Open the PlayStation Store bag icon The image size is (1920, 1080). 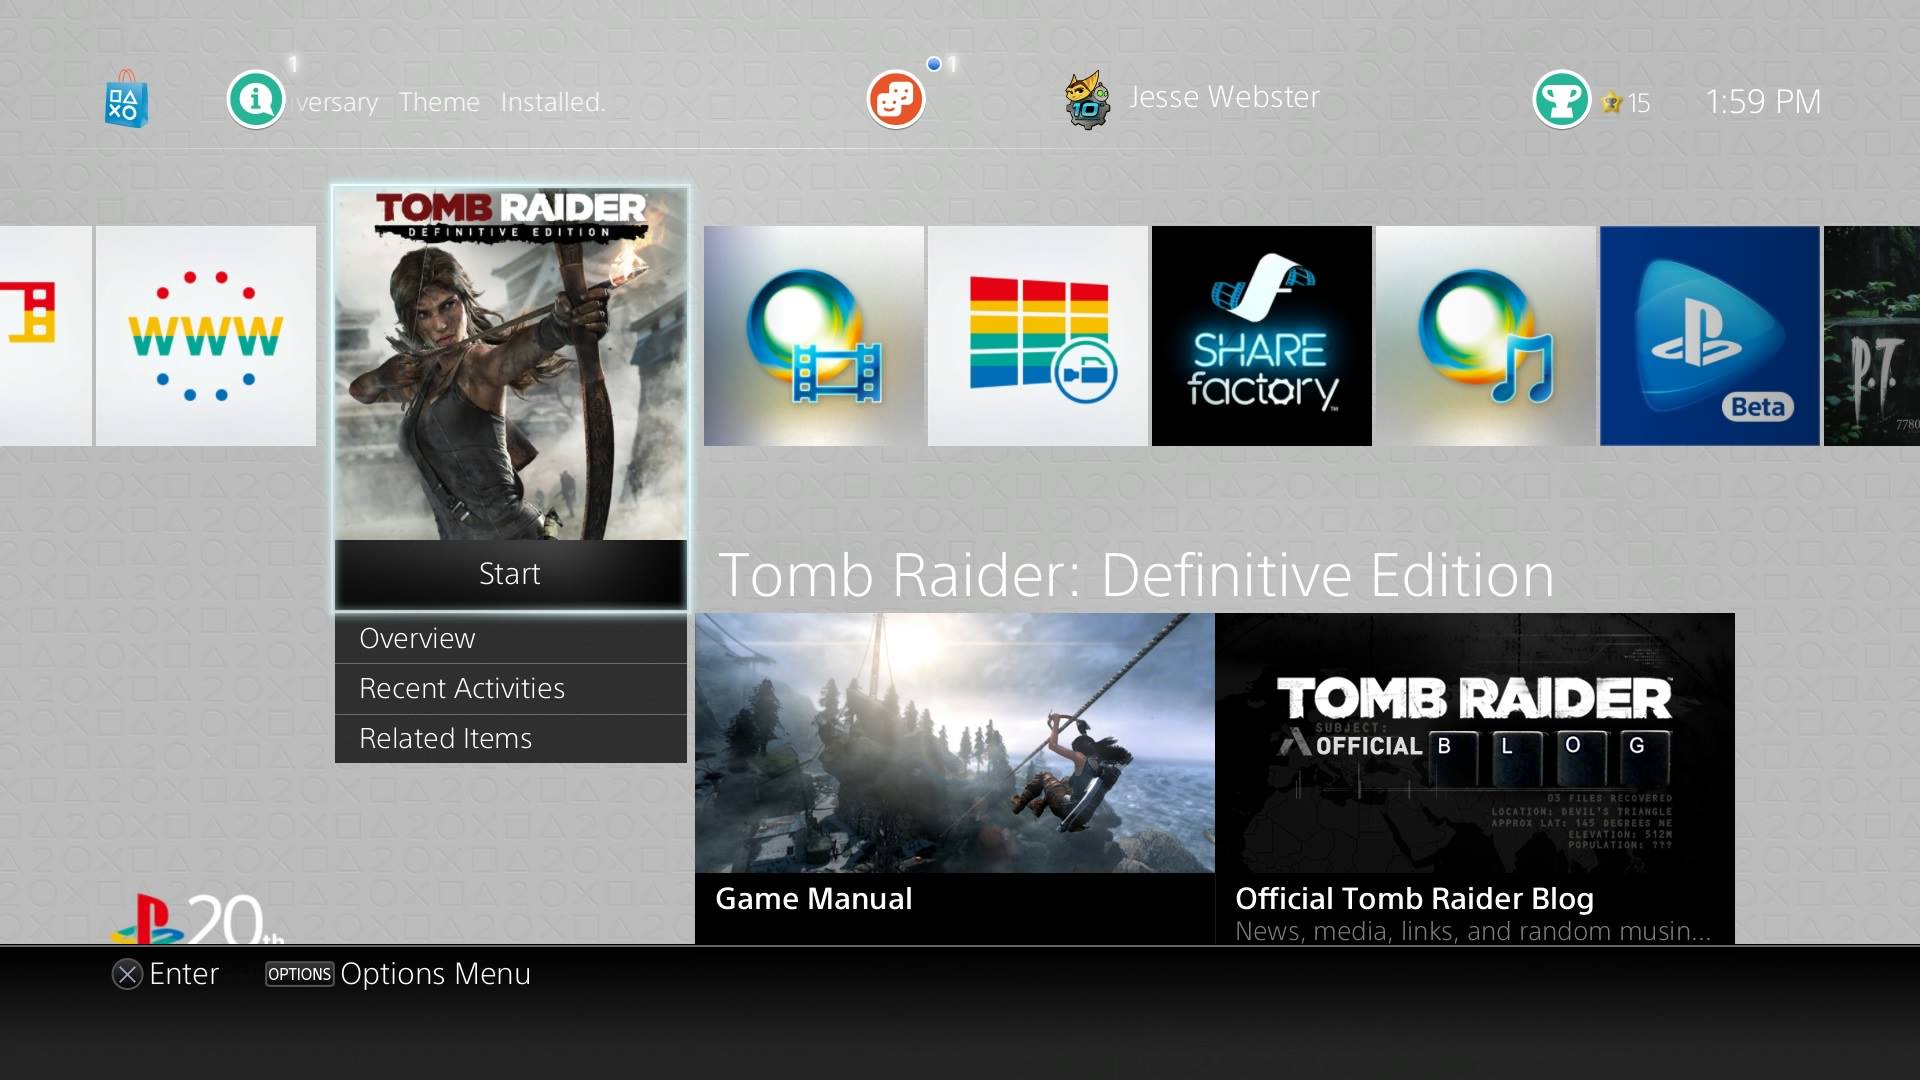coord(126,100)
